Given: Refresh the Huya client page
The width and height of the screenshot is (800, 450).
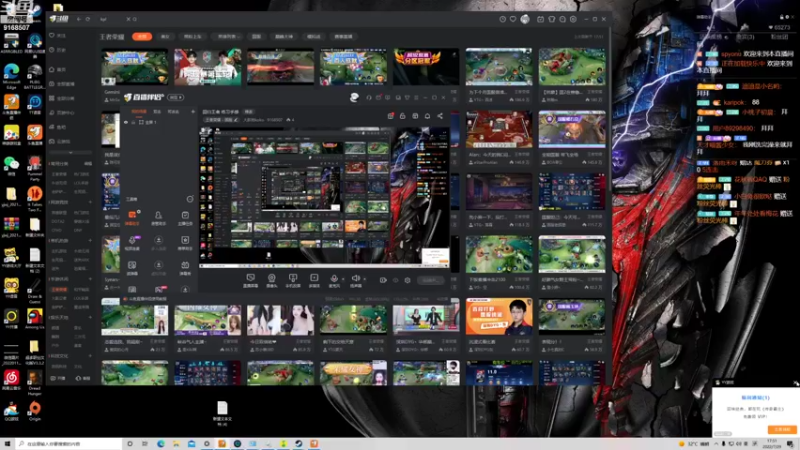Looking at the screenshot, I should coord(88,19).
